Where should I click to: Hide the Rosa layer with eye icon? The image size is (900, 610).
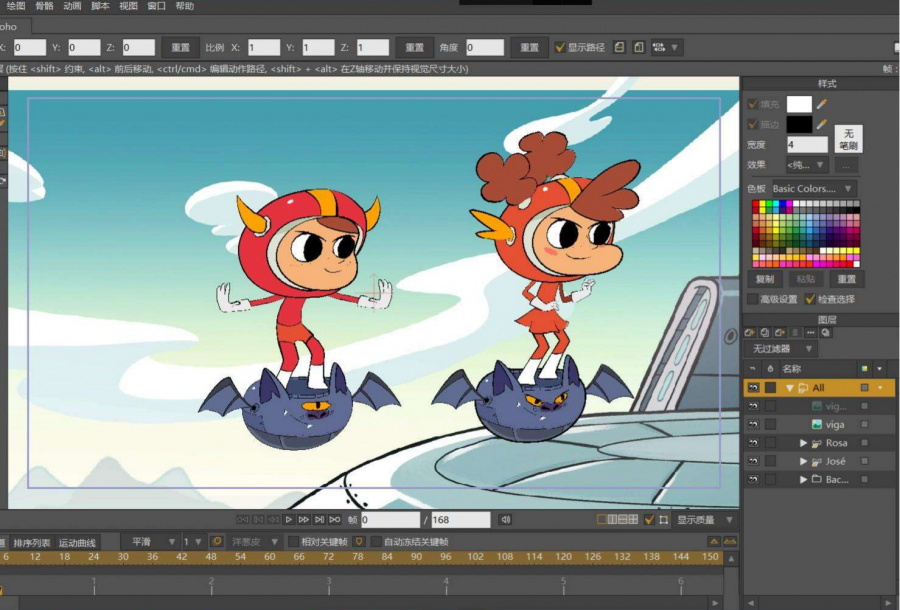point(753,443)
